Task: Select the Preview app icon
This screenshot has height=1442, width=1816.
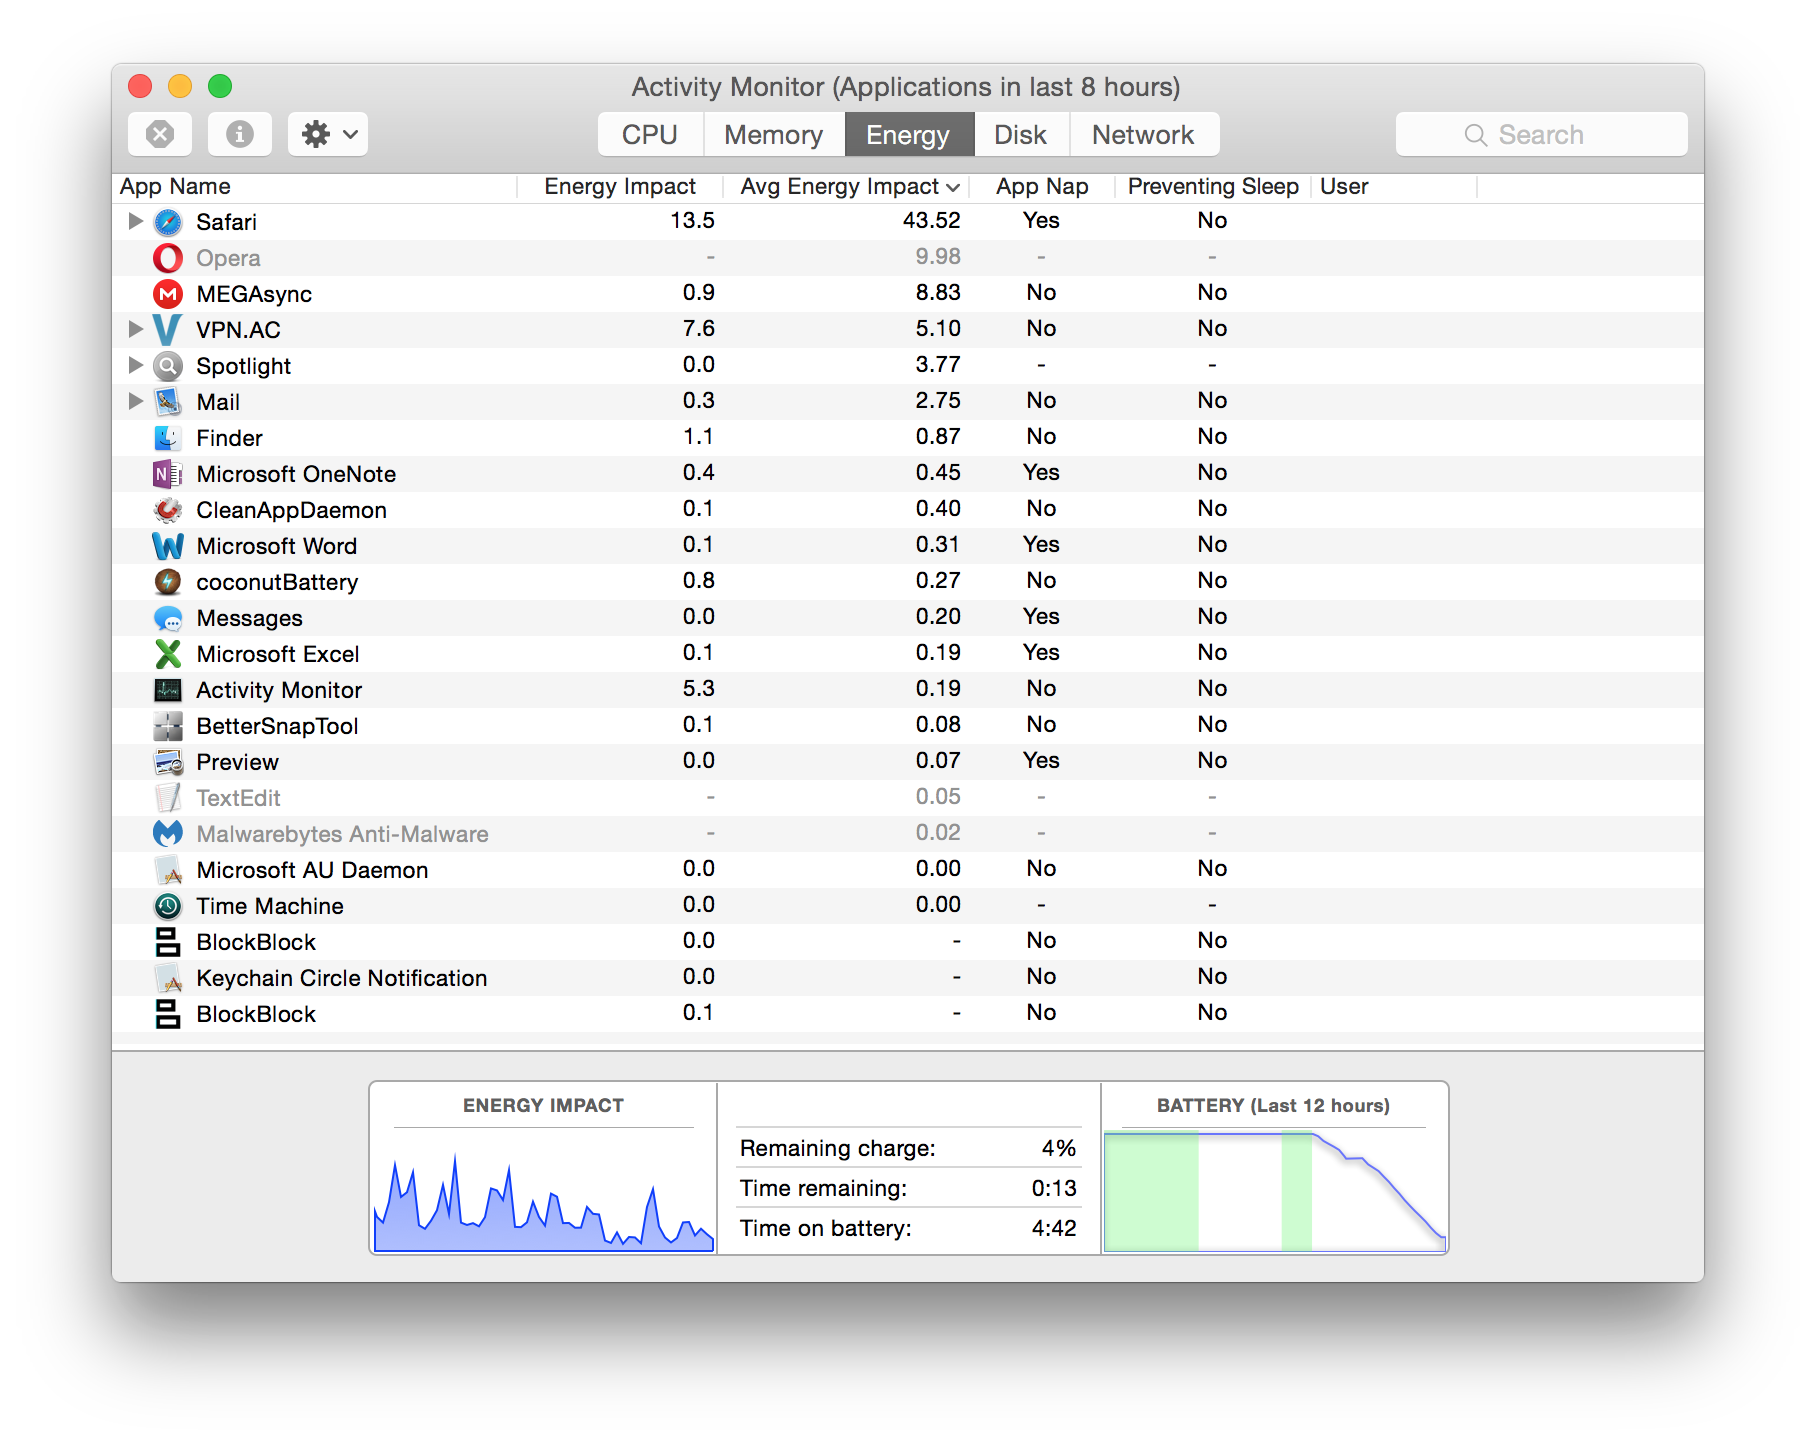Action: (x=168, y=762)
